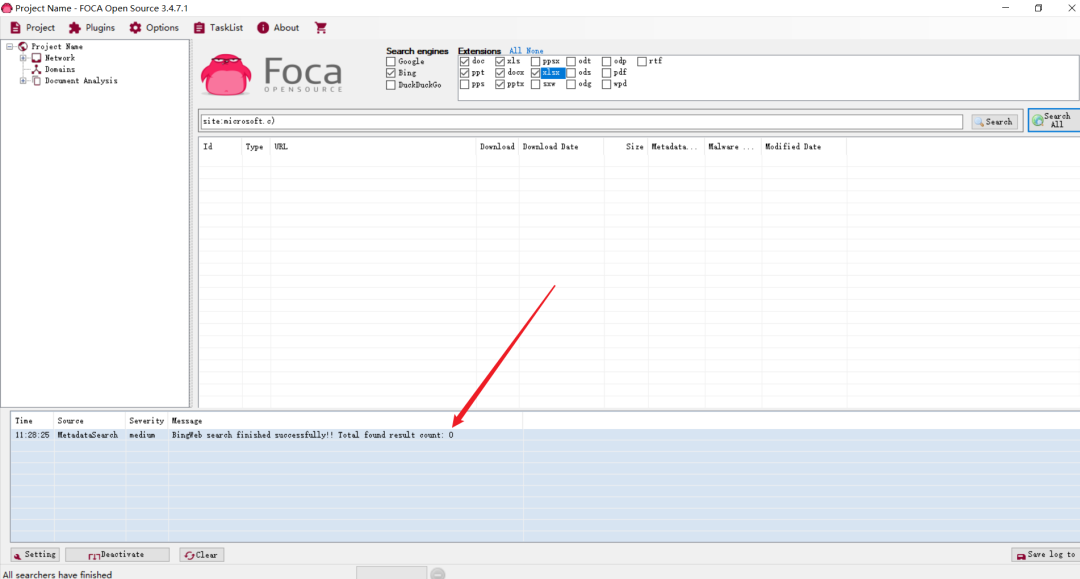Open the About menu
Screen dimensions: 1080x579
[278, 28]
